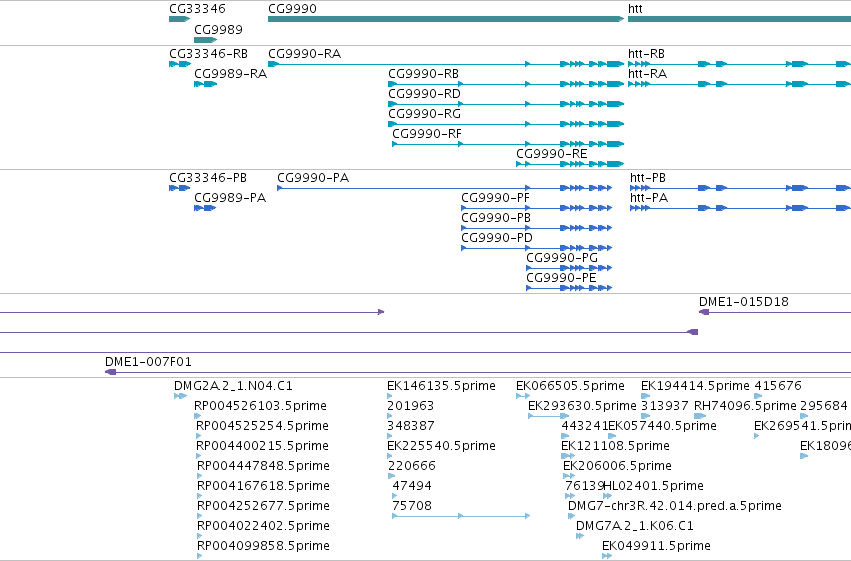Select EST RH74096.5prime
The height and width of the screenshot is (561, 851).
click(745, 406)
